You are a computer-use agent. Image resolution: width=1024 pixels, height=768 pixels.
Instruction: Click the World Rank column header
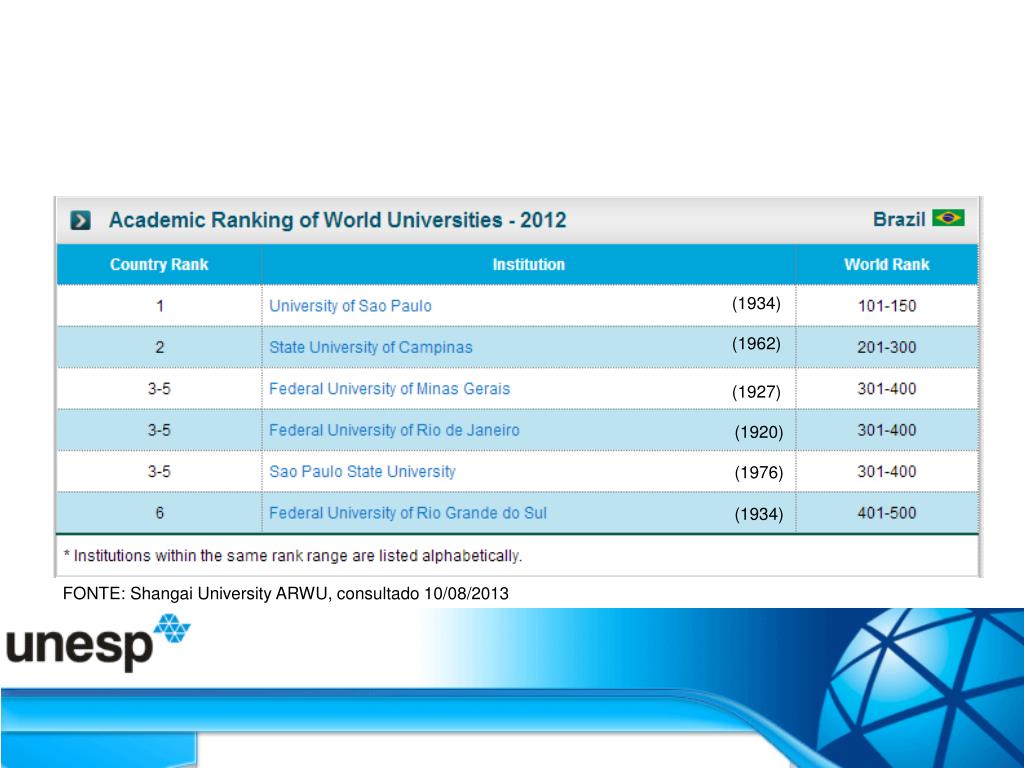coord(886,264)
